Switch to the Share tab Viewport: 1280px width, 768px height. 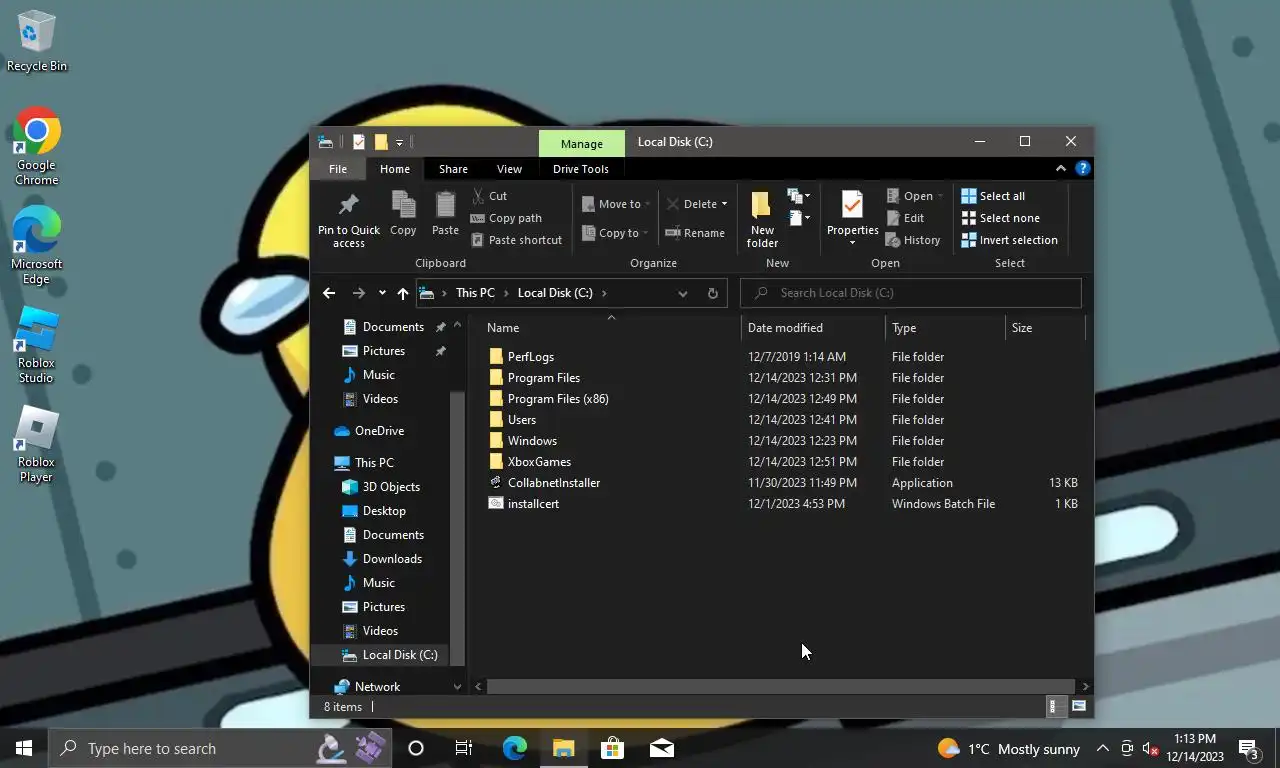pos(453,169)
